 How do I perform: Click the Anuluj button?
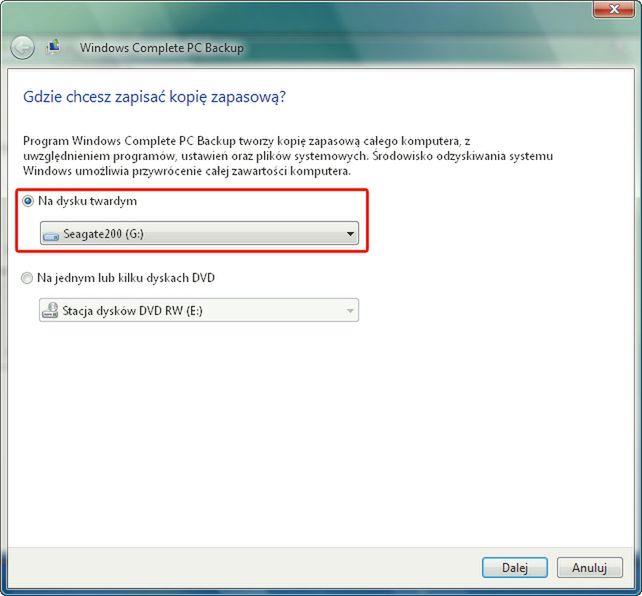[x=590, y=567]
